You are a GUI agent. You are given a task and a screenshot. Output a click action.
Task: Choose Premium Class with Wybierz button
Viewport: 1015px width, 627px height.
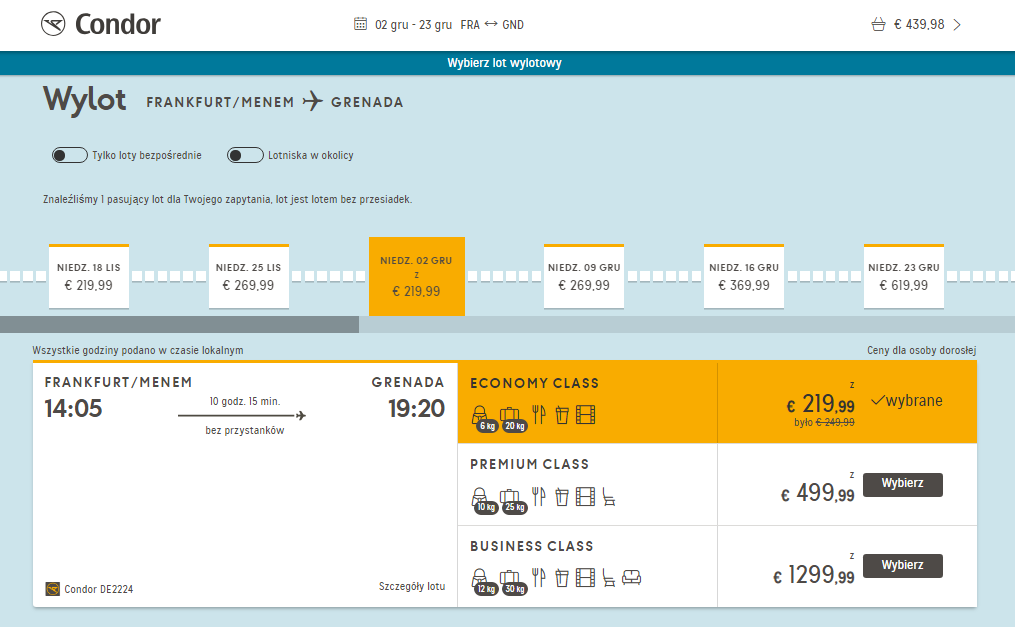[x=902, y=484]
